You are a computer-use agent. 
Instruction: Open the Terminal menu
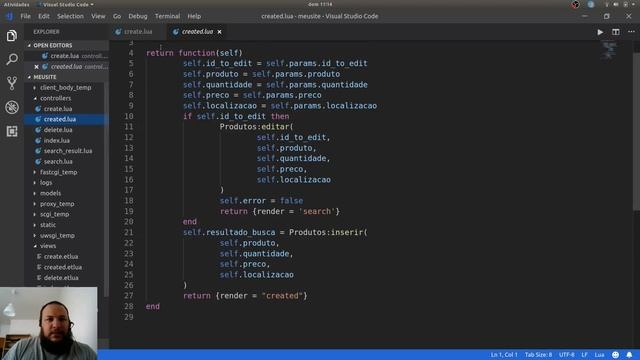(x=167, y=16)
